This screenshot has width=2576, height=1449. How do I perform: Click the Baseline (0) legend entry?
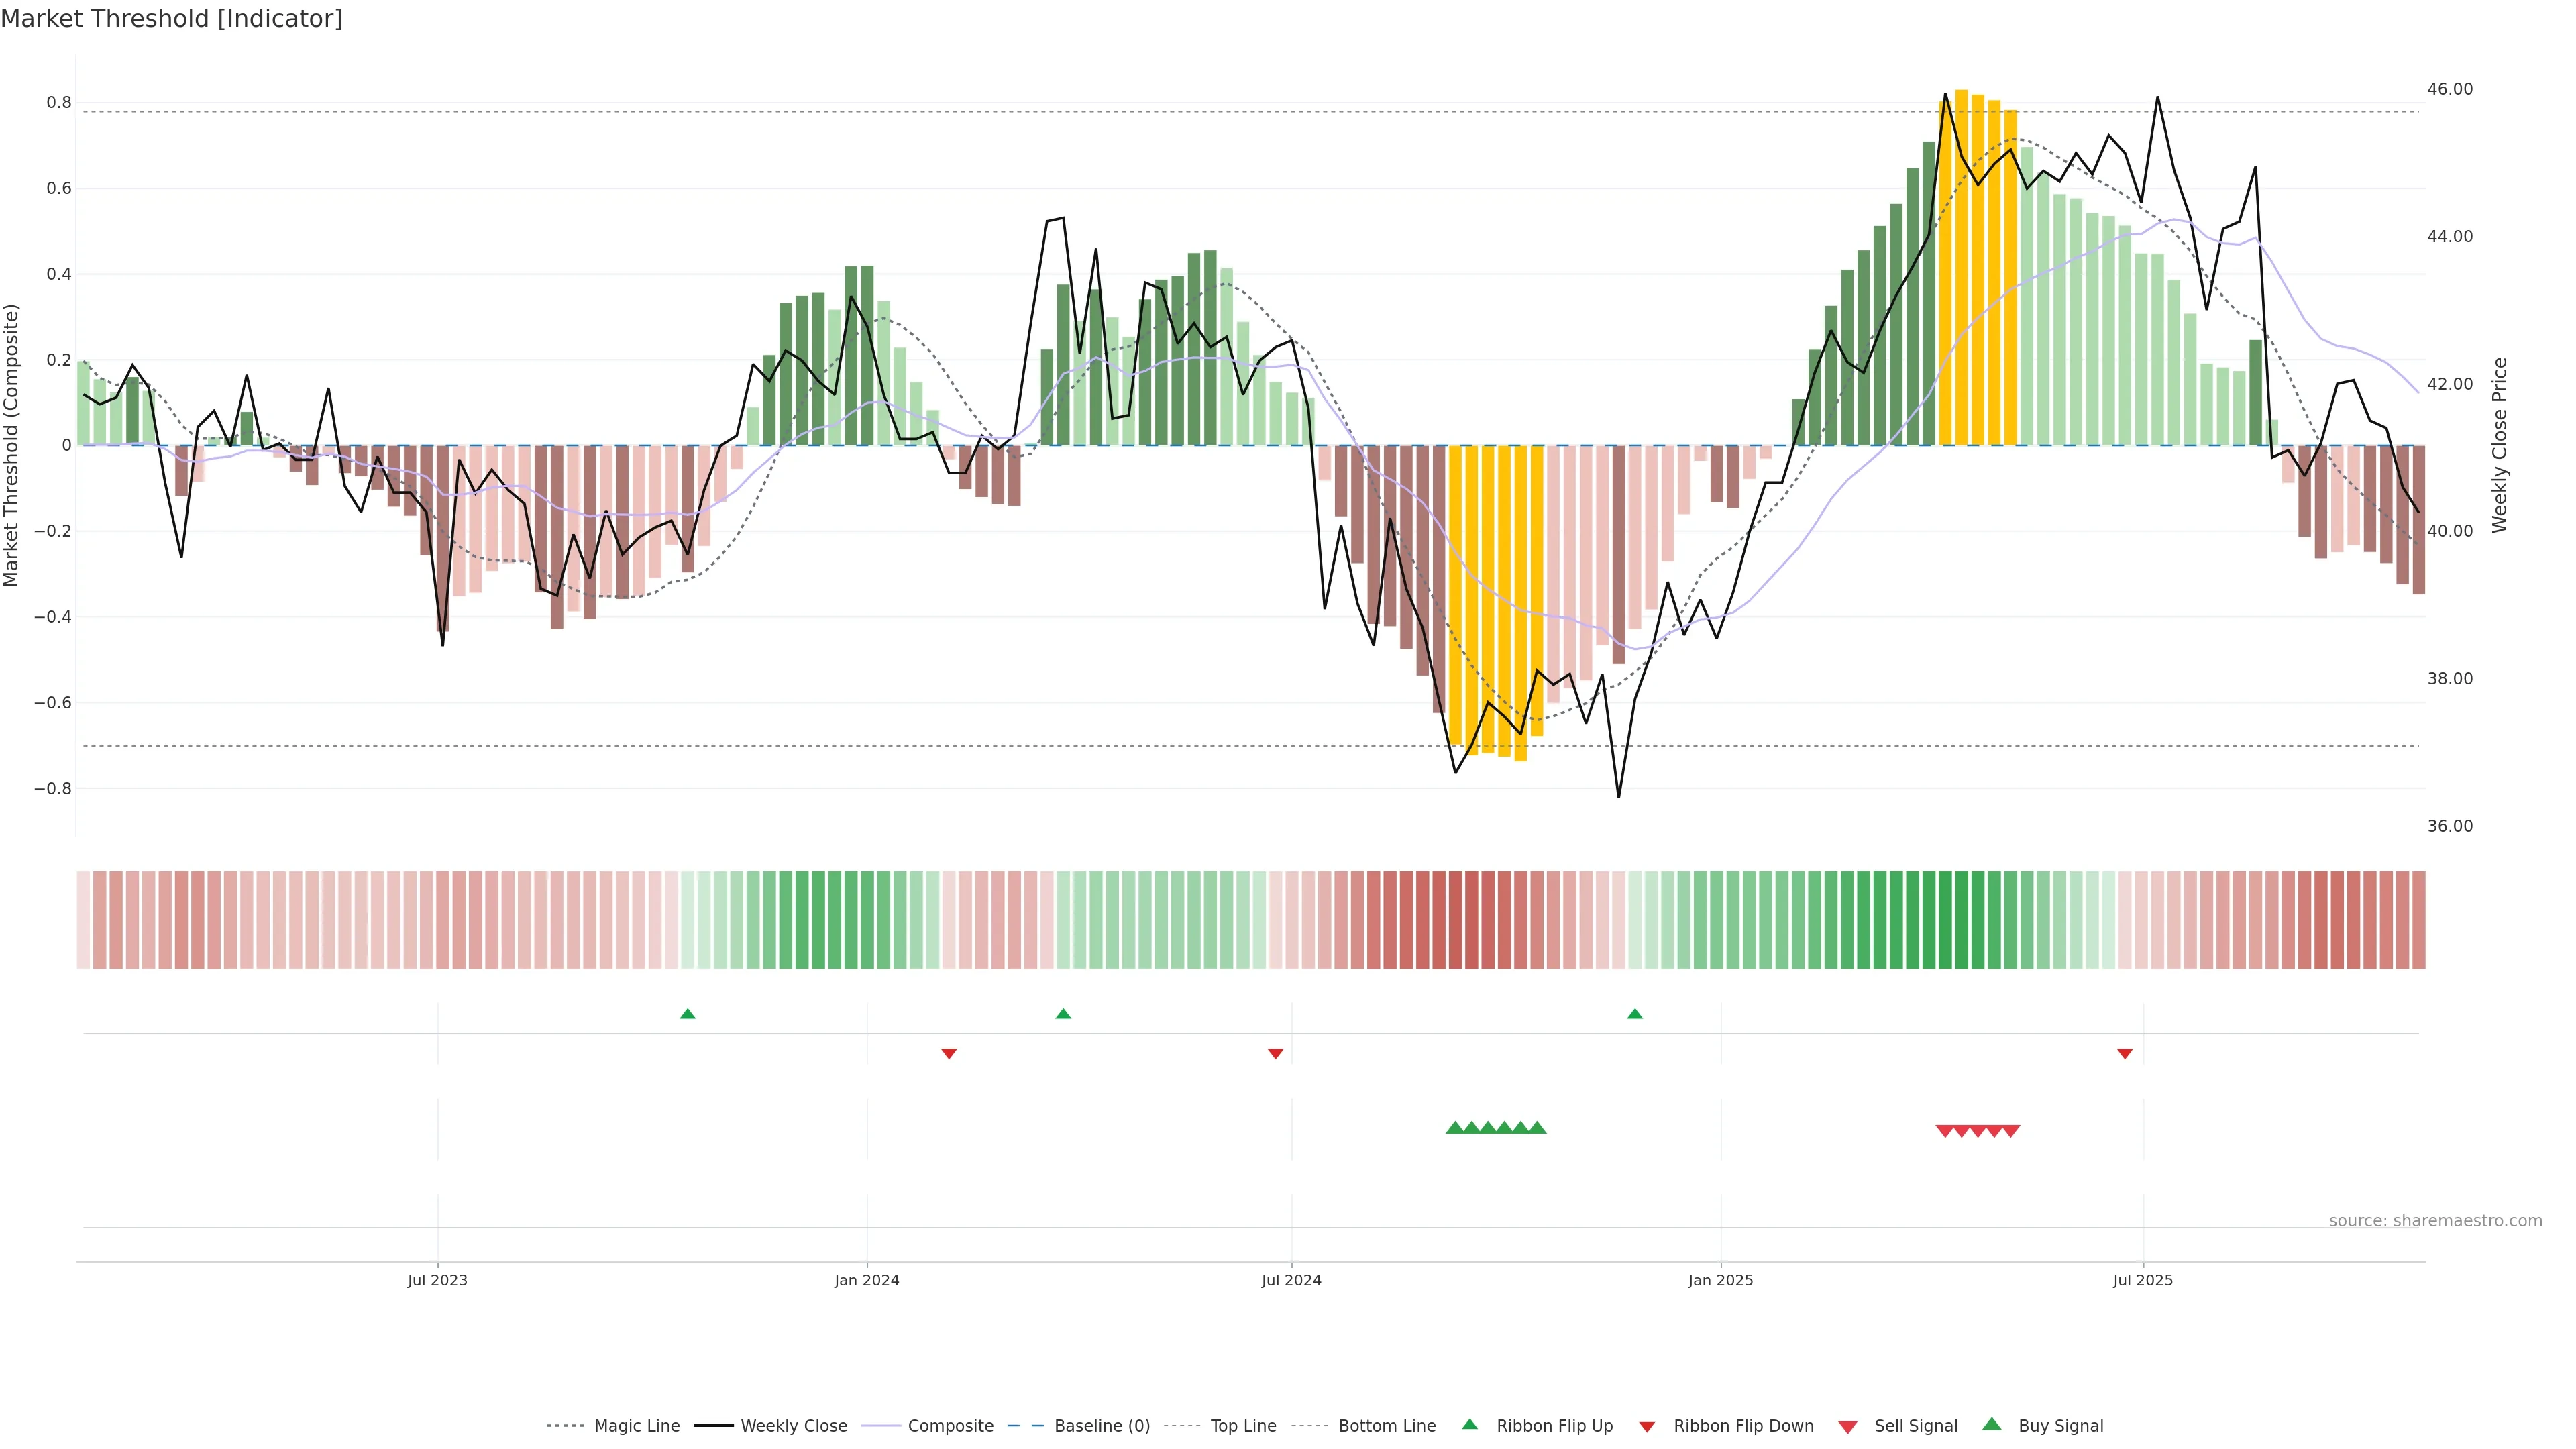click(x=1101, y=1425)
